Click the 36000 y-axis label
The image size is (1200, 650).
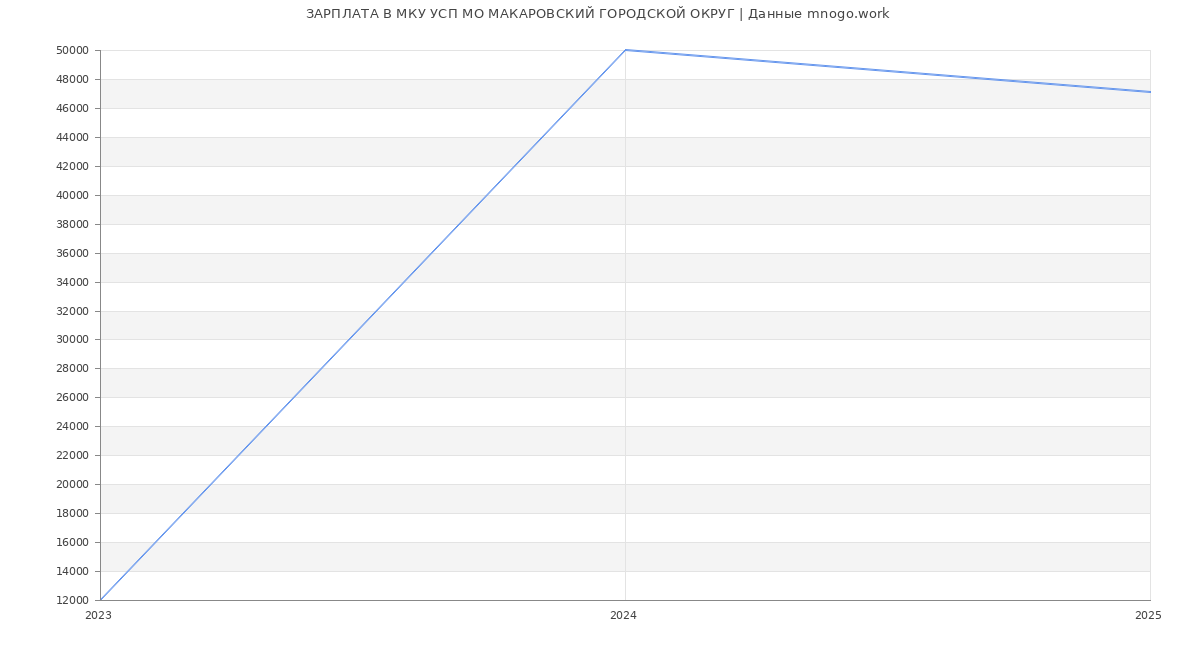(x=72, y=254)
